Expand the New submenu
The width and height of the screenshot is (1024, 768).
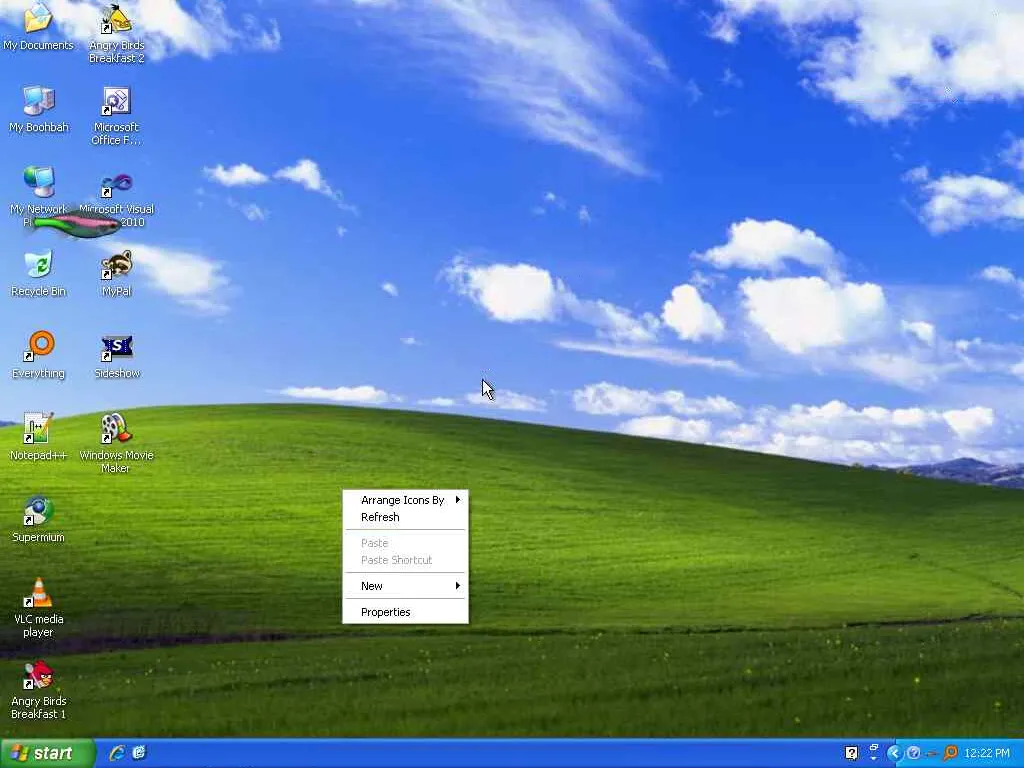[x=405, y=586]
